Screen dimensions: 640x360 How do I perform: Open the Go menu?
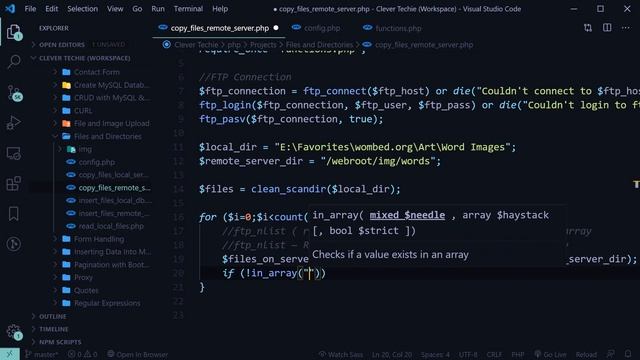137,9
